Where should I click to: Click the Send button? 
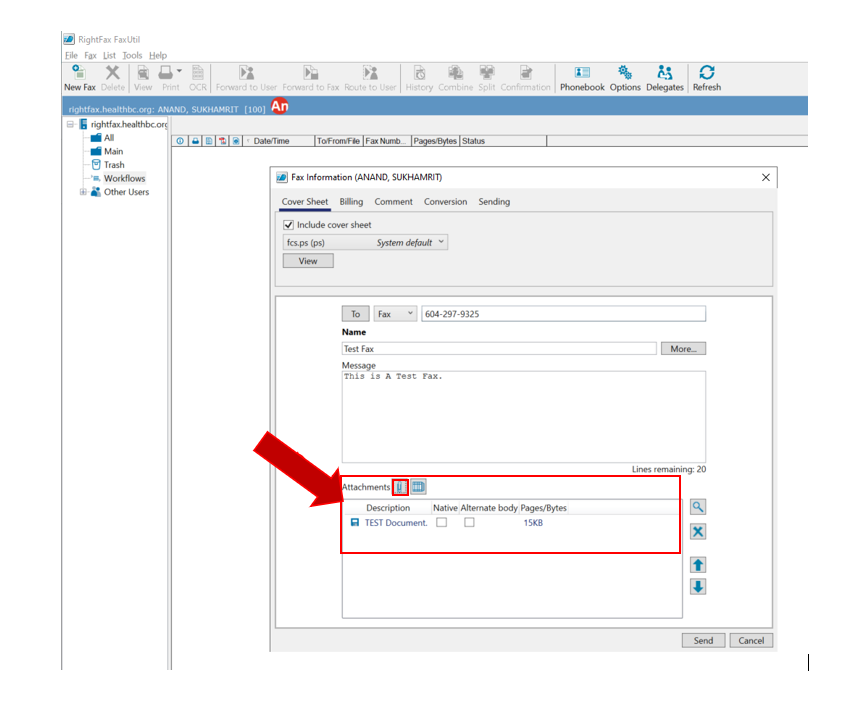tap(703, 640)
